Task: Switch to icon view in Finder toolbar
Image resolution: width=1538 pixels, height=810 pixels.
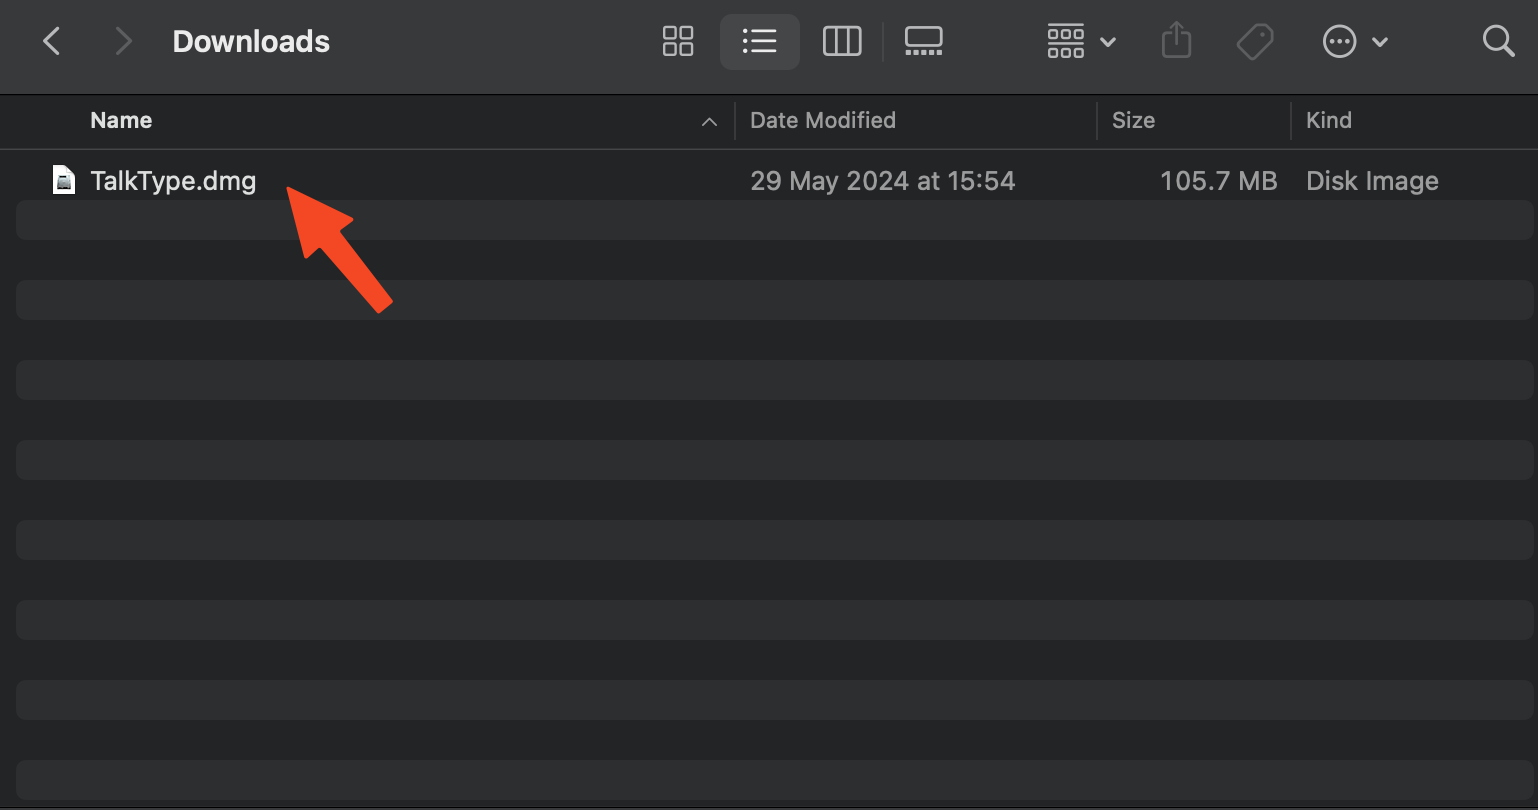Action: point(678,41)
